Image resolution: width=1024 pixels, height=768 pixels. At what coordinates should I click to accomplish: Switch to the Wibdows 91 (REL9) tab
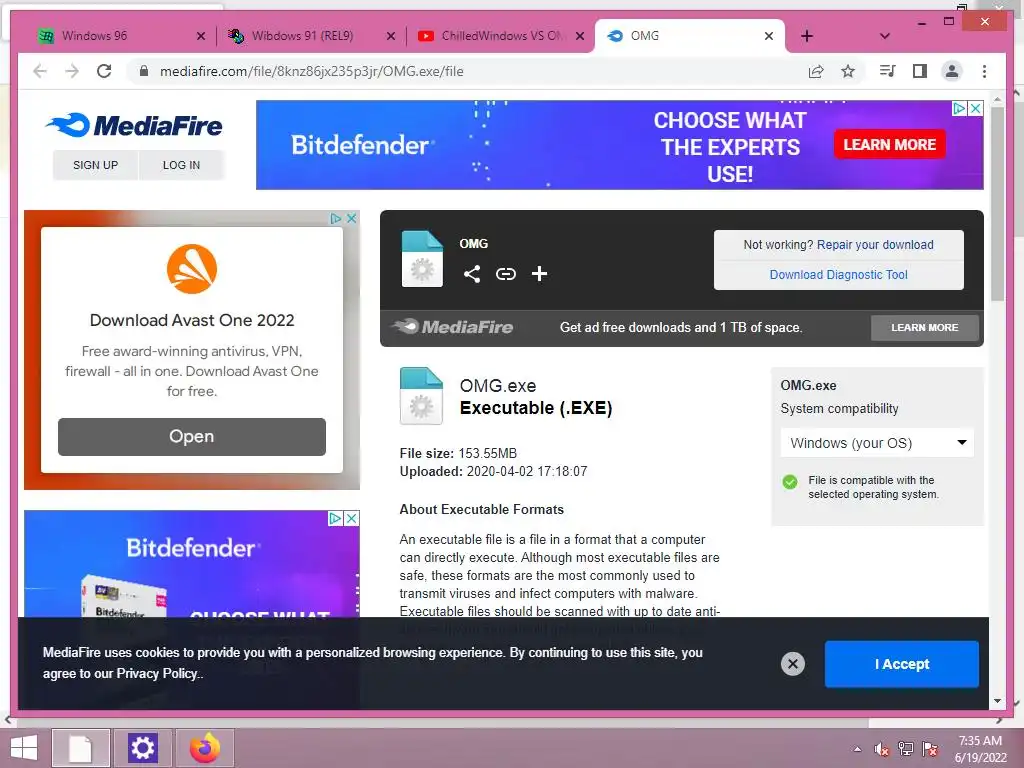tap(304, 36)
